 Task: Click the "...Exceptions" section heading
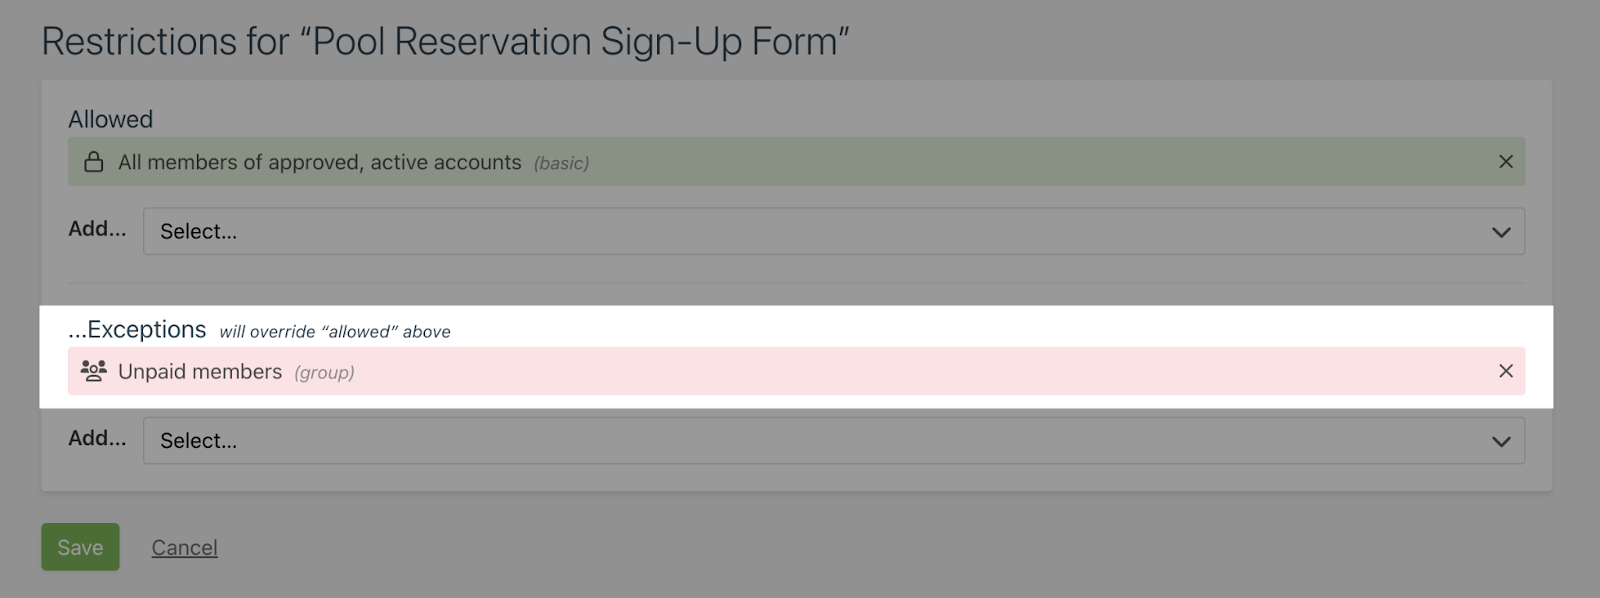click(x=137, y=330)
